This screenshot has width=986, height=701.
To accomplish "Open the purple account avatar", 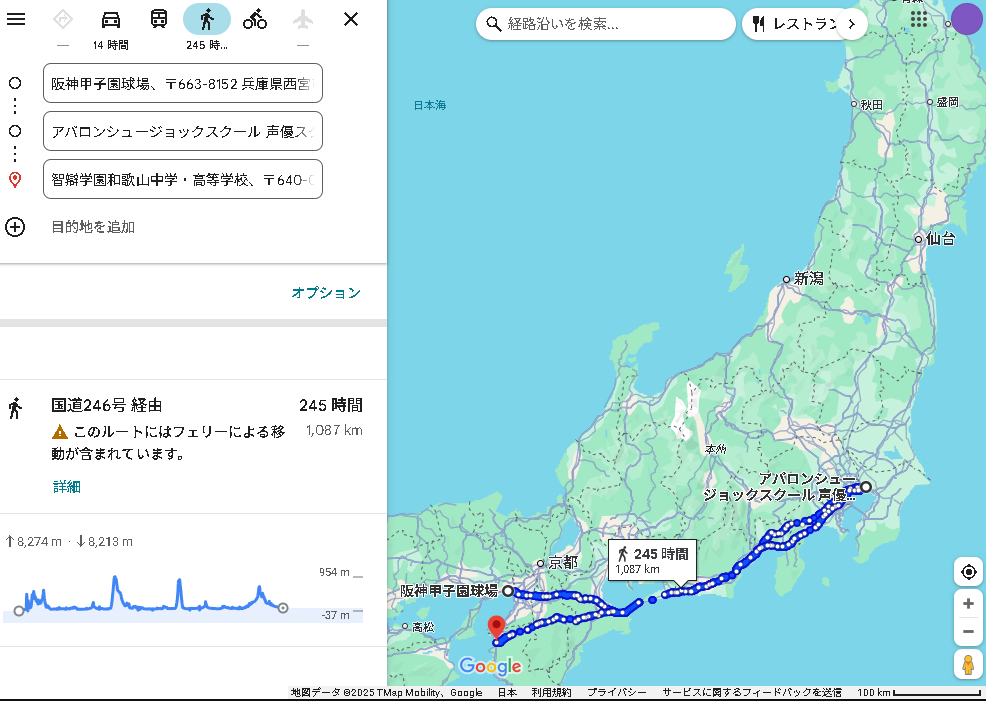I will click(967, 19).
